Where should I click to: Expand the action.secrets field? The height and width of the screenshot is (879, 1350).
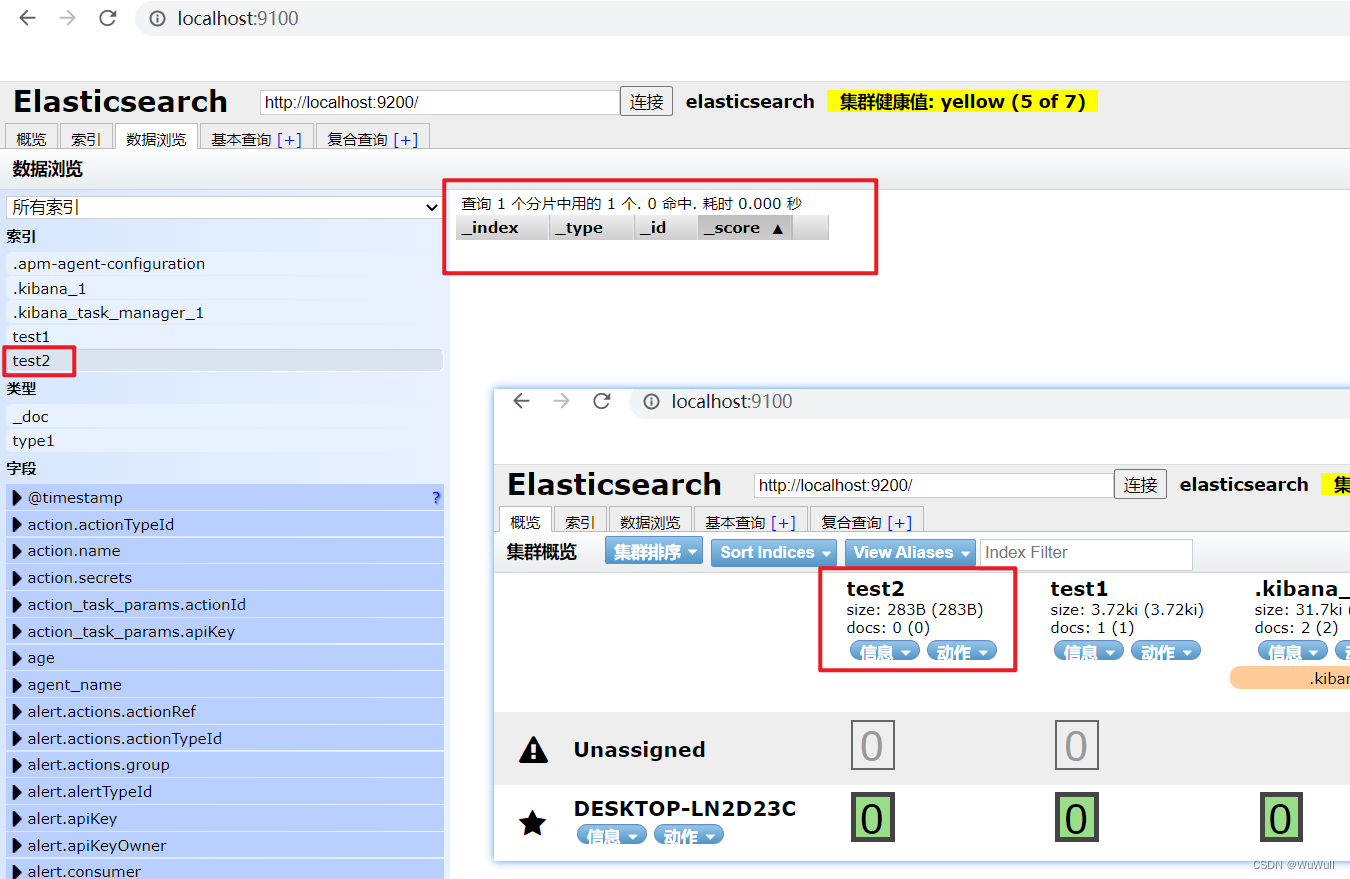17,578
